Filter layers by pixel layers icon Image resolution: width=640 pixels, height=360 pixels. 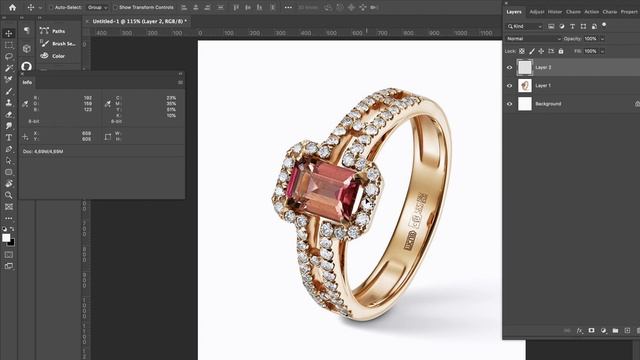click(x=551, y=26)
